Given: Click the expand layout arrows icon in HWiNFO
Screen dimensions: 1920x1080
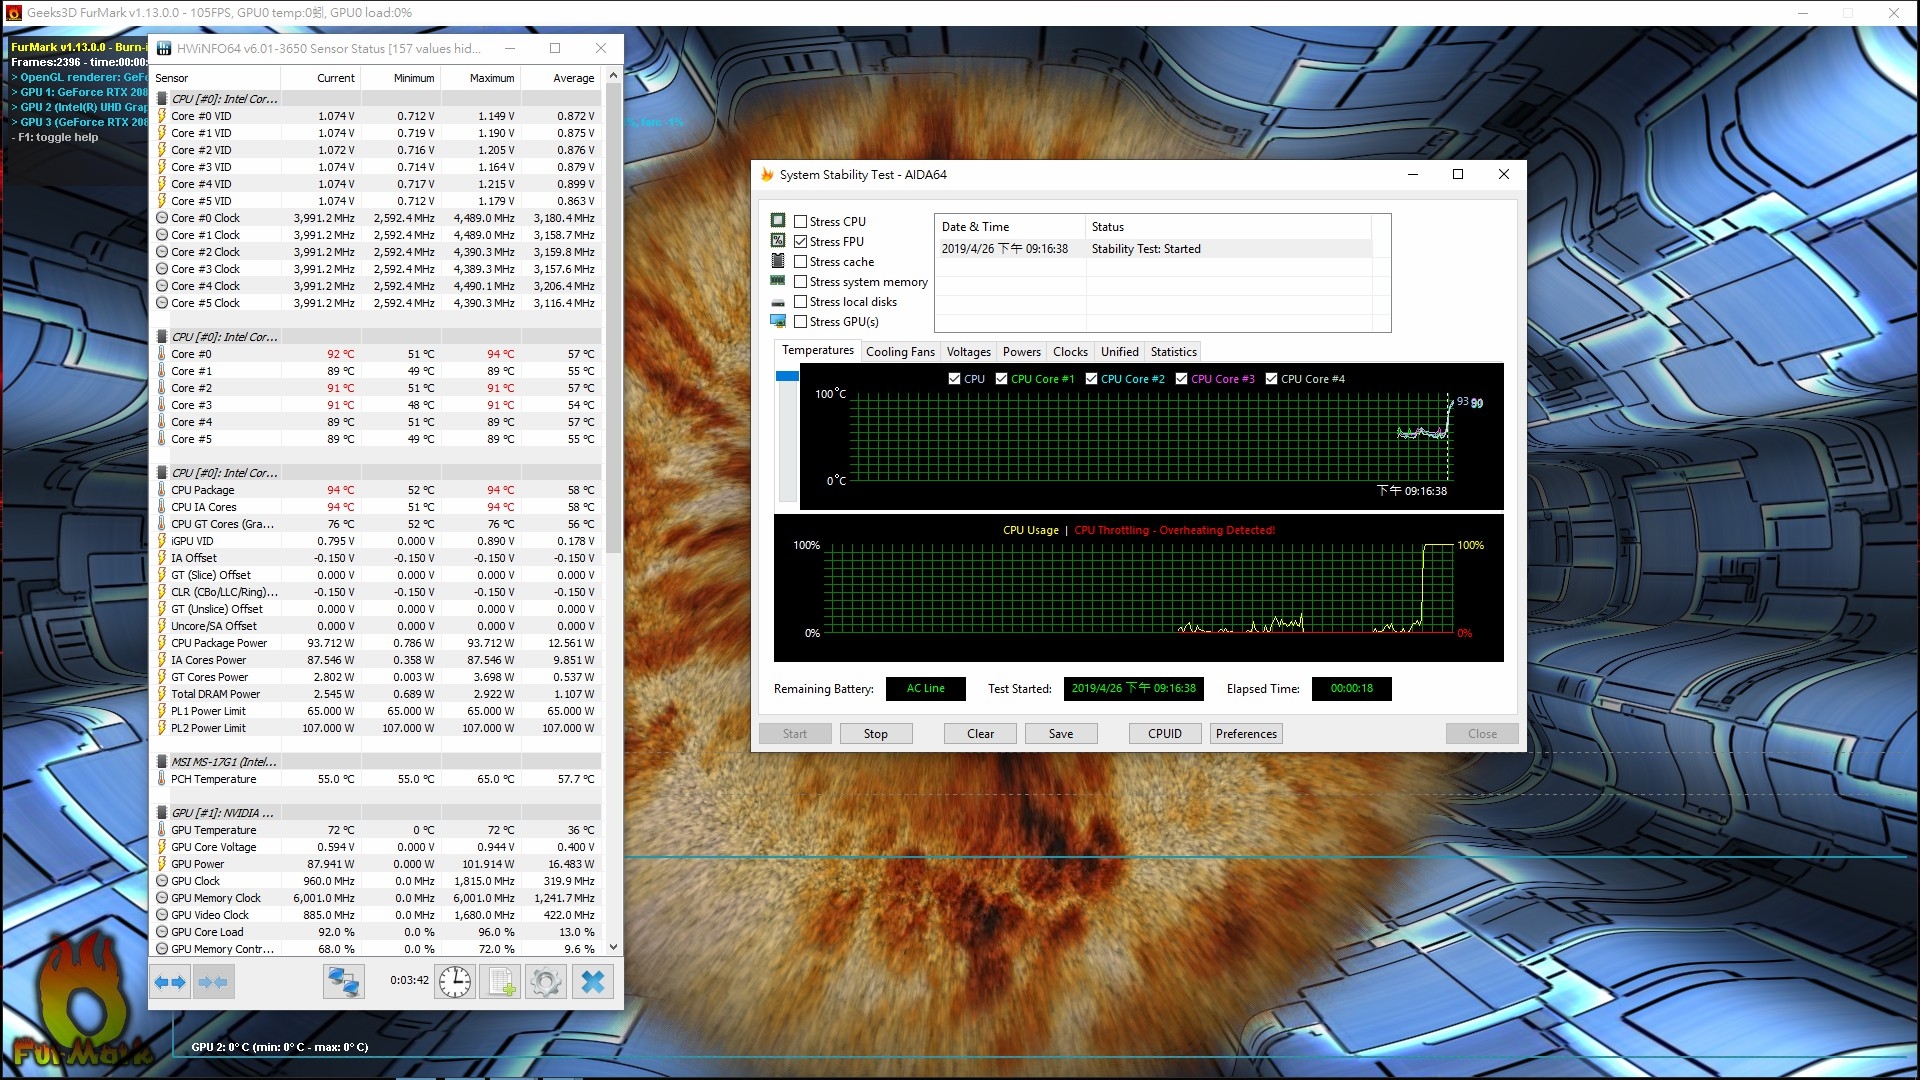Looking at the screenshot, I should click(x=170, y=982).
